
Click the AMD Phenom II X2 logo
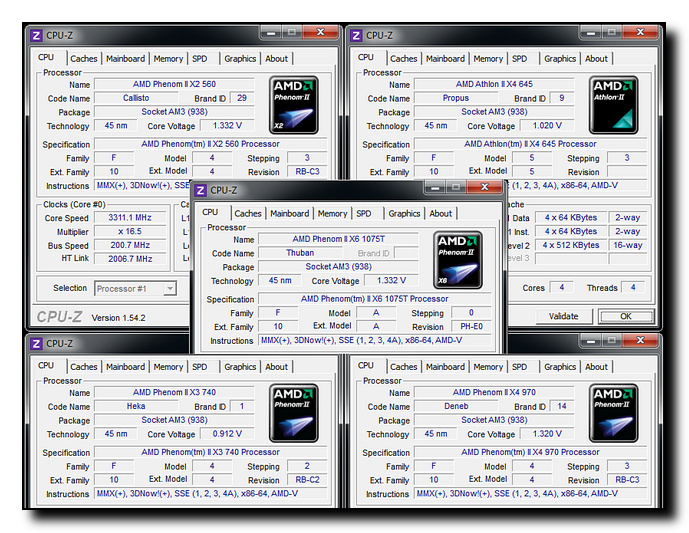(x=294, y=105)
